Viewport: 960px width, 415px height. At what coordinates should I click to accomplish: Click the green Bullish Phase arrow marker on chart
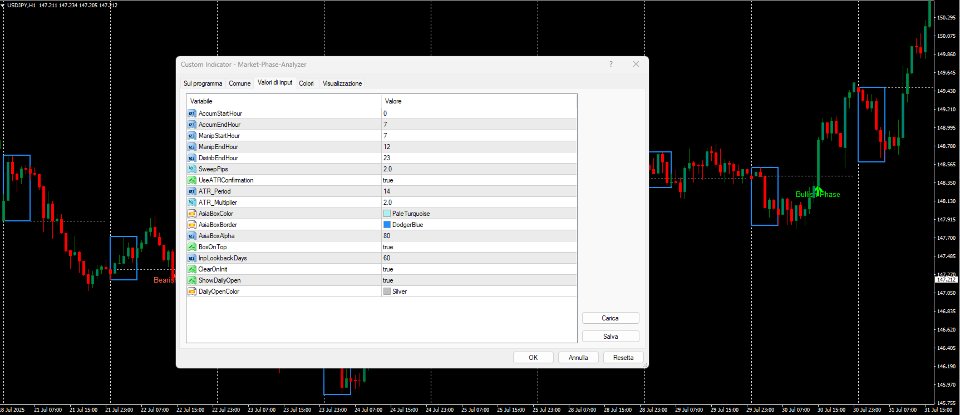818,189
